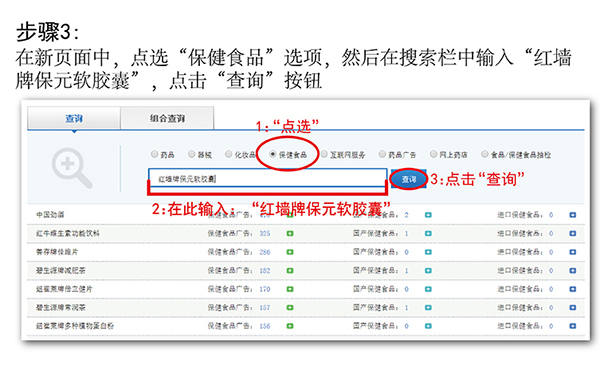Switch to the 查询 tab
Viewport: 600px width, 368px height.
coord(74,119)
